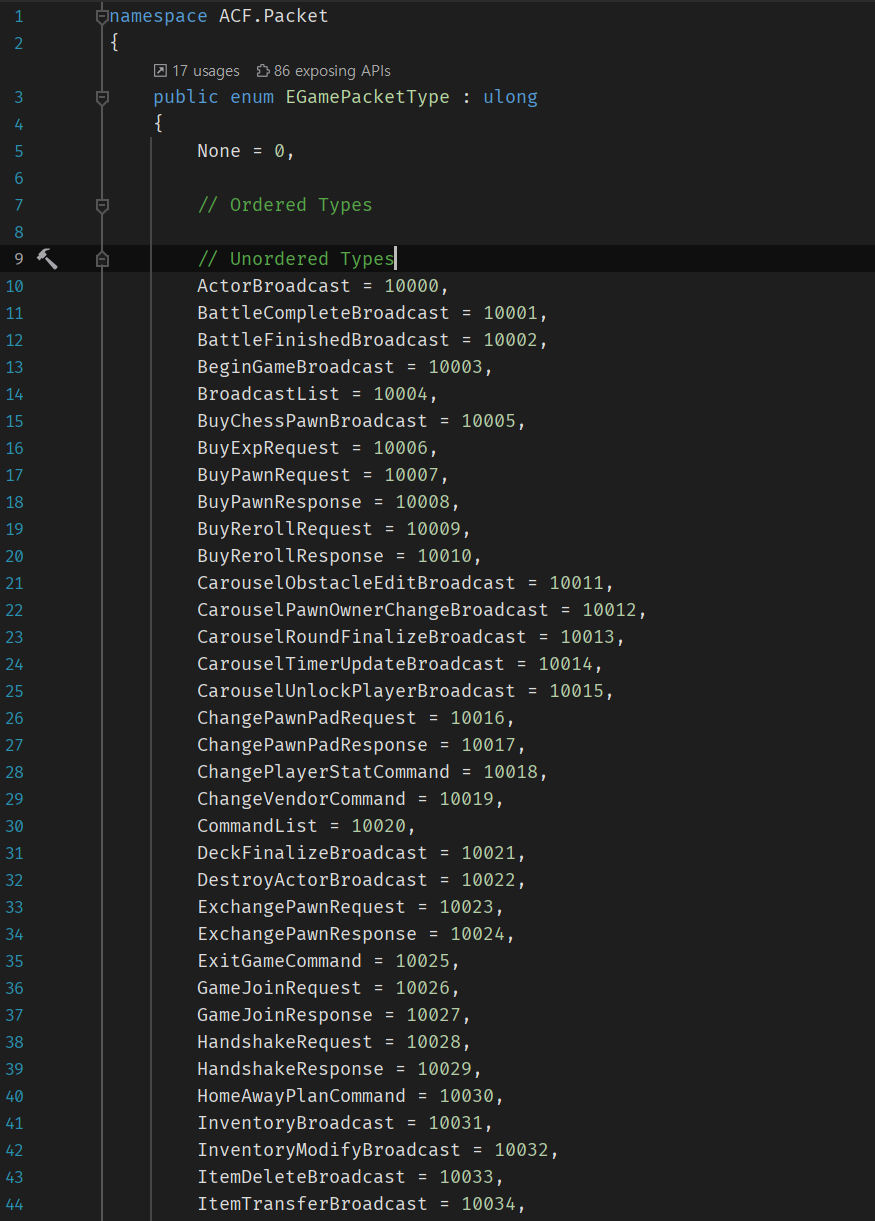Click ChangePawnPadResponse enum member
The image size is (875, 1221).
[312, 745]
